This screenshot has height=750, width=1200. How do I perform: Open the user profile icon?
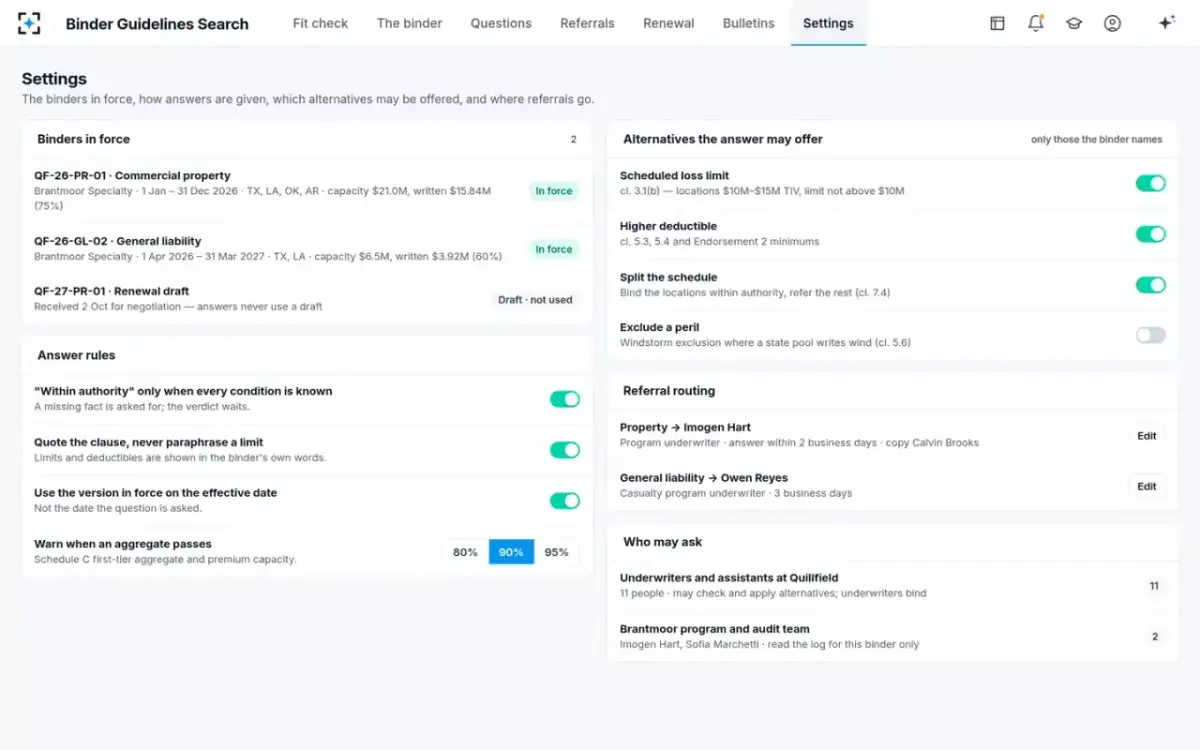click(x=1112, y=23)
